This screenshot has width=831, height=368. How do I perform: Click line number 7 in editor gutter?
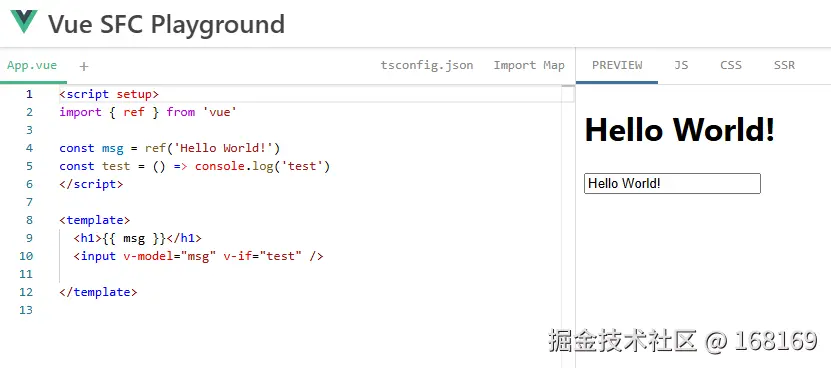29,203
